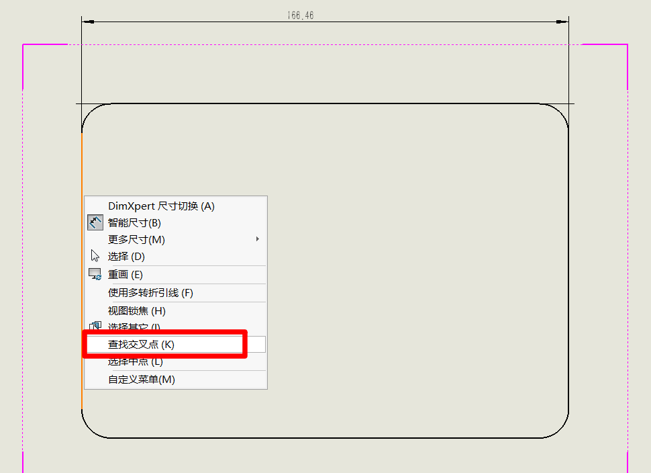Choose 选择中点 (L) menu entry
This screenshot has width=651, height=473.
[176, 362]
